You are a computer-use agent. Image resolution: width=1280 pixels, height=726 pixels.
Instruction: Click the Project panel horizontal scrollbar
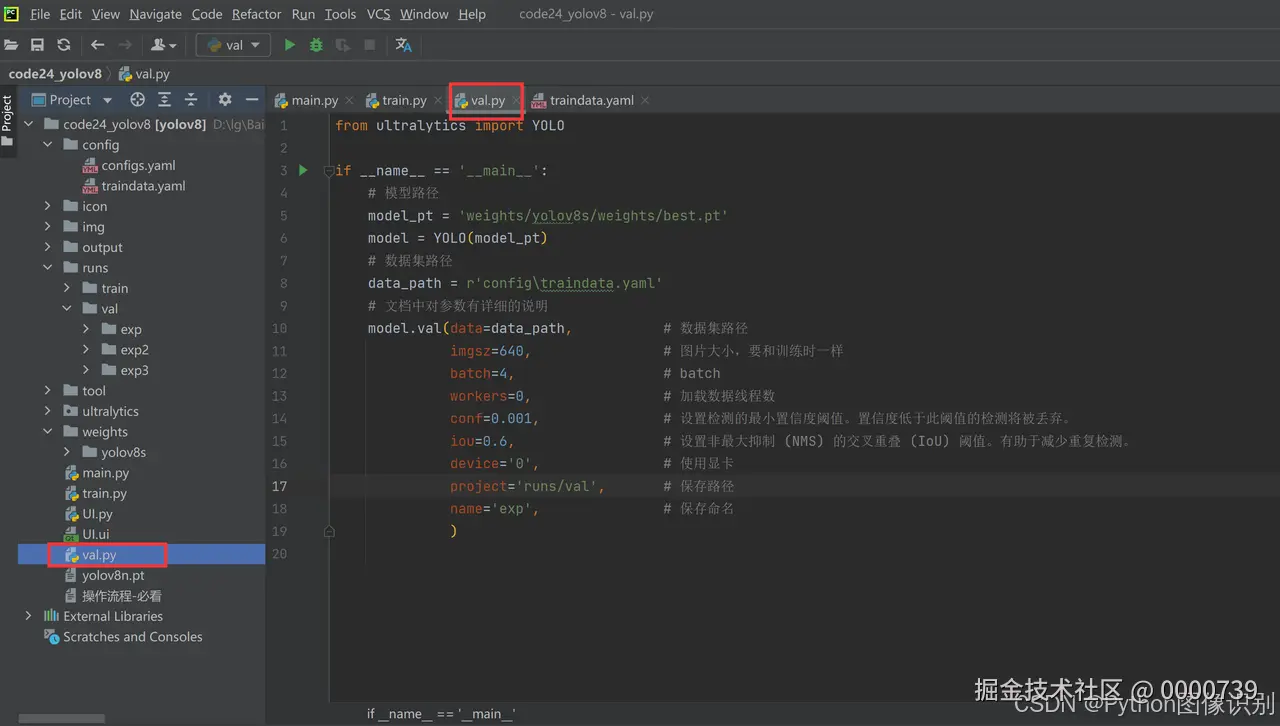click(x=61, y=719)
